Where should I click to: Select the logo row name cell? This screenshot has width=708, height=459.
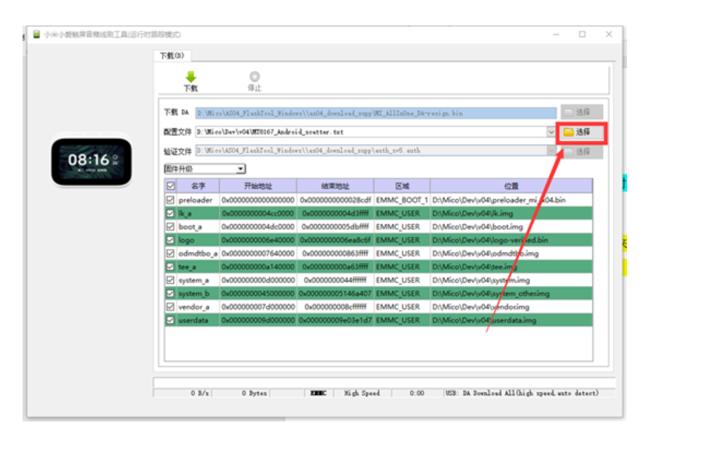(198, 240)
